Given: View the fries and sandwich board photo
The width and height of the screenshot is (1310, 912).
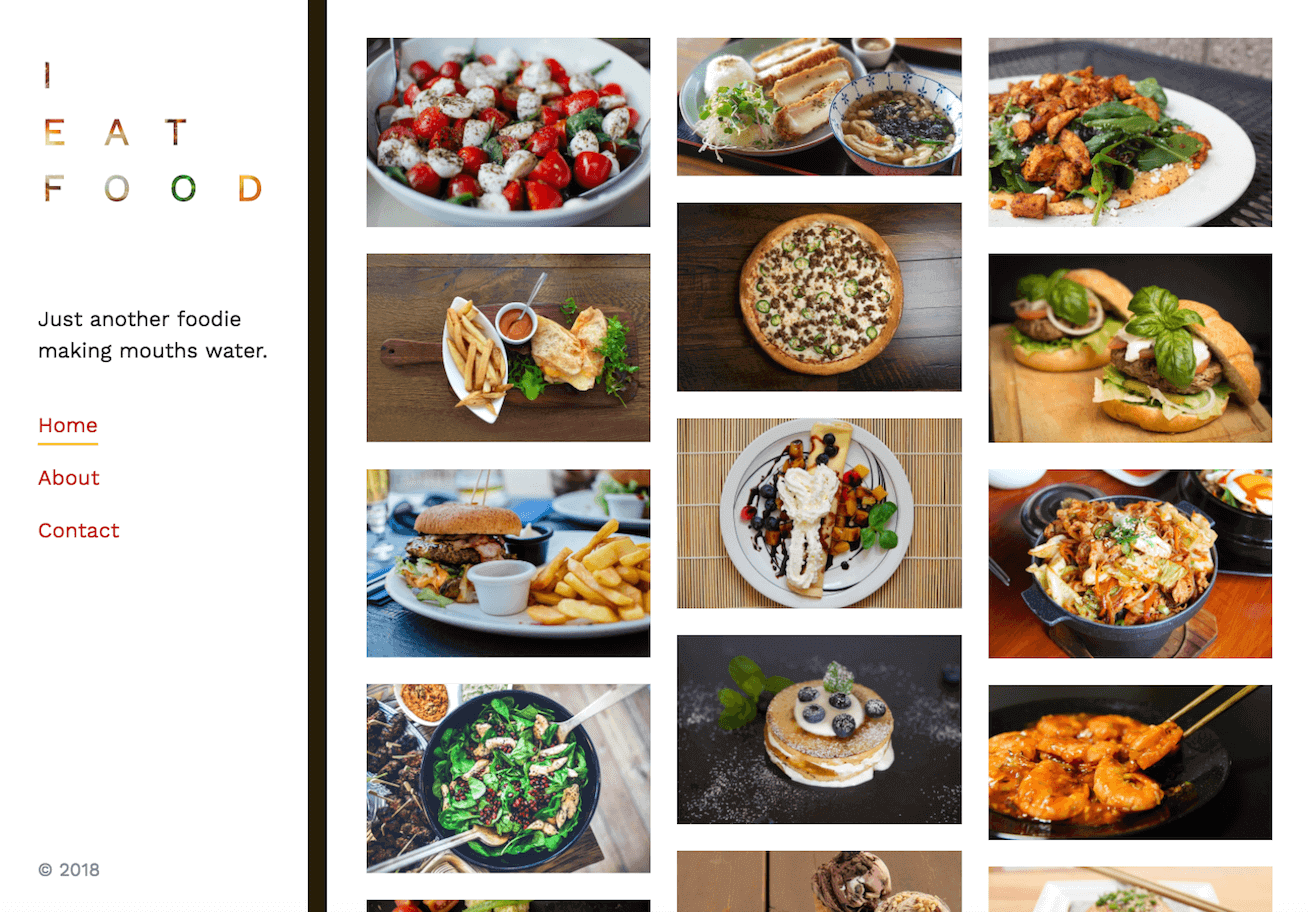Looking at the screenshot, I should pos(508,348).
